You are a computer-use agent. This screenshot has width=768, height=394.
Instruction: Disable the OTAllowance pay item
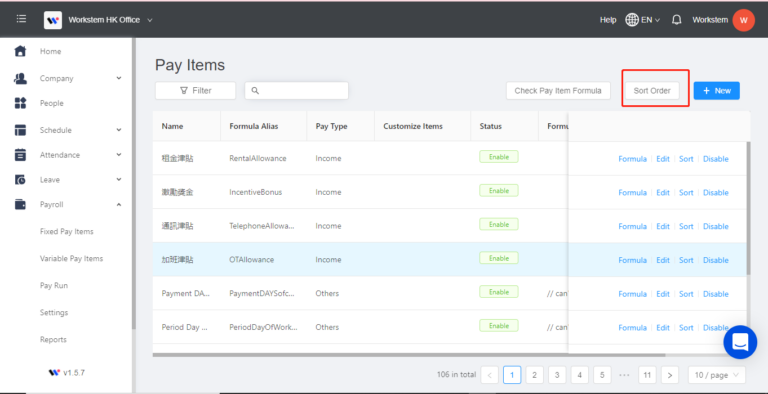click(x=716, y=260)
